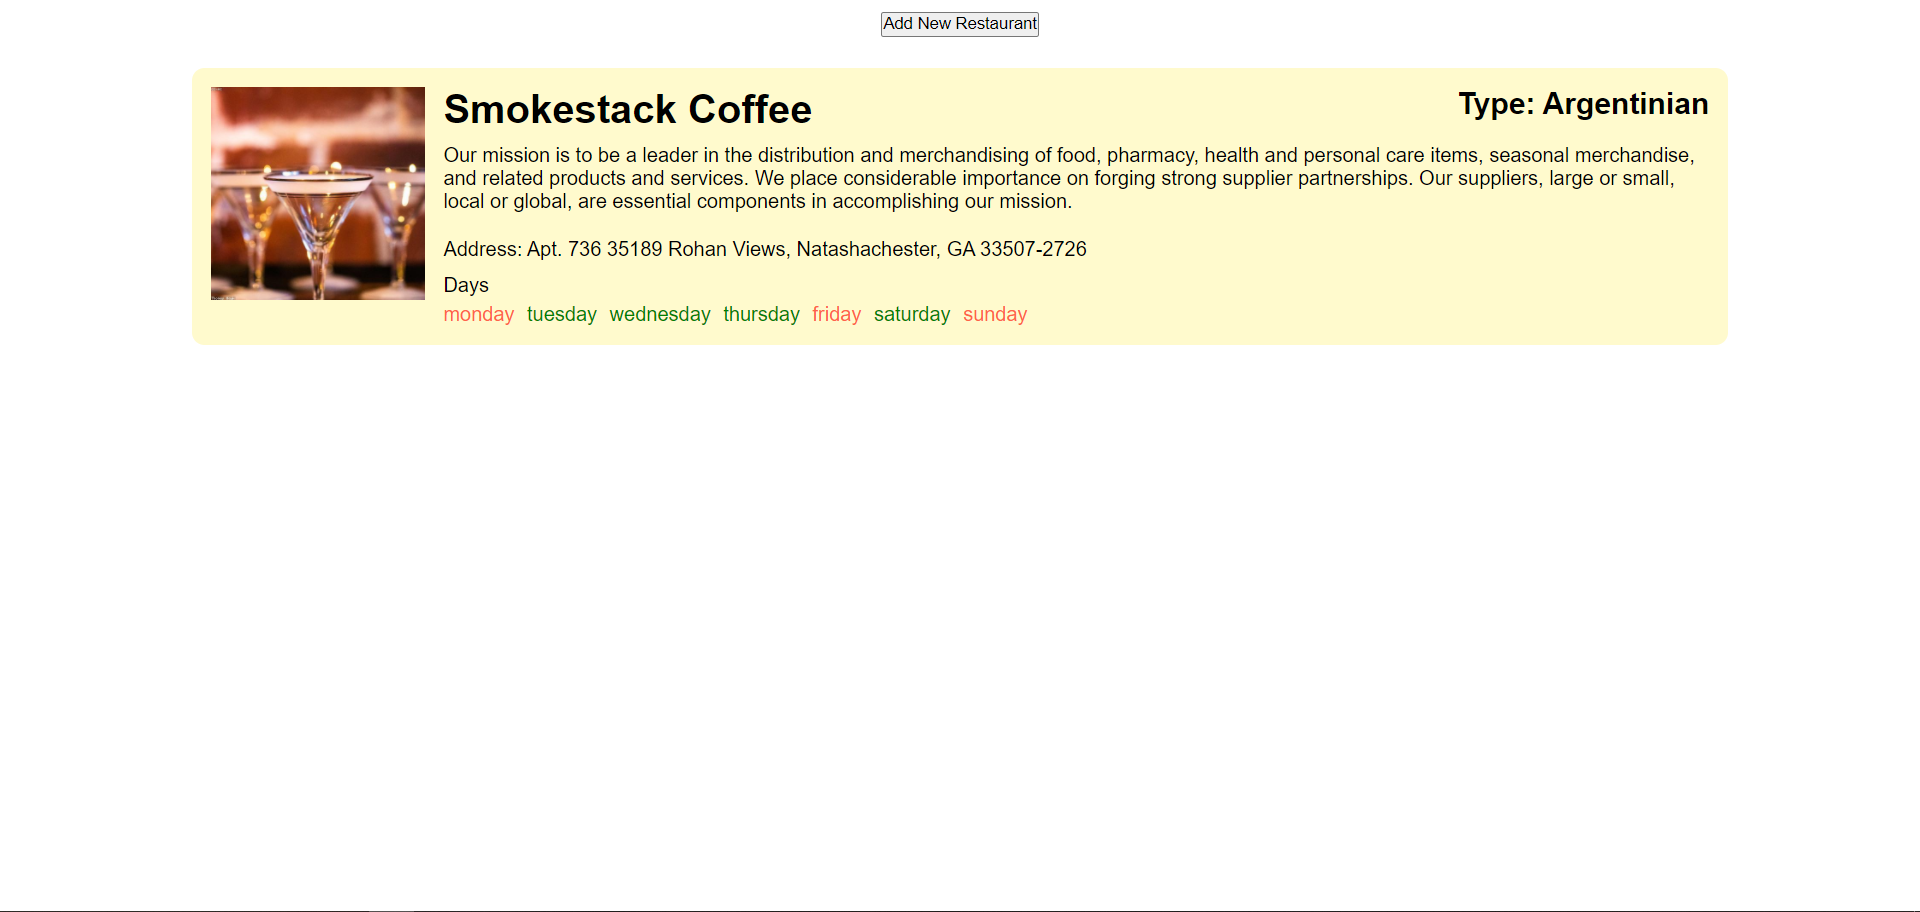Click the empty page area below the card
The image size is (1920, 912).
tap(960, 600)
